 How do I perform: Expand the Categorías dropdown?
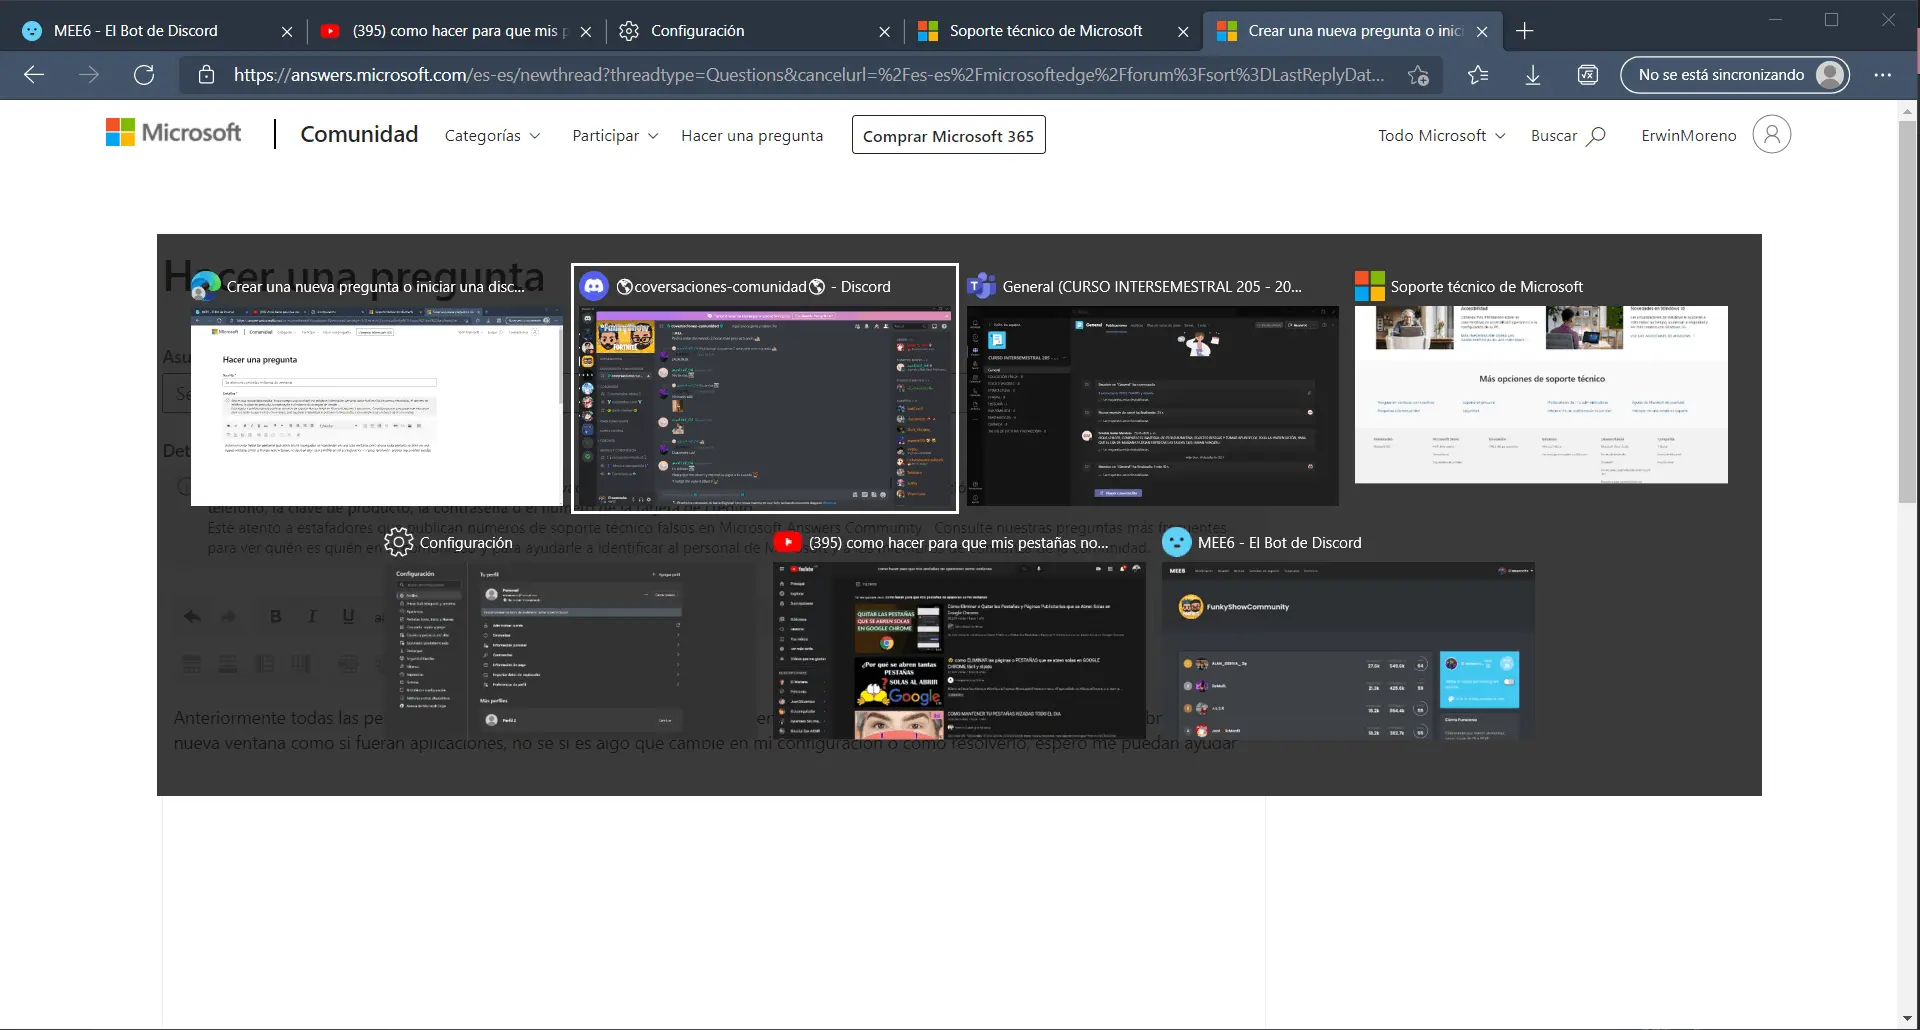tap(492, 136)
